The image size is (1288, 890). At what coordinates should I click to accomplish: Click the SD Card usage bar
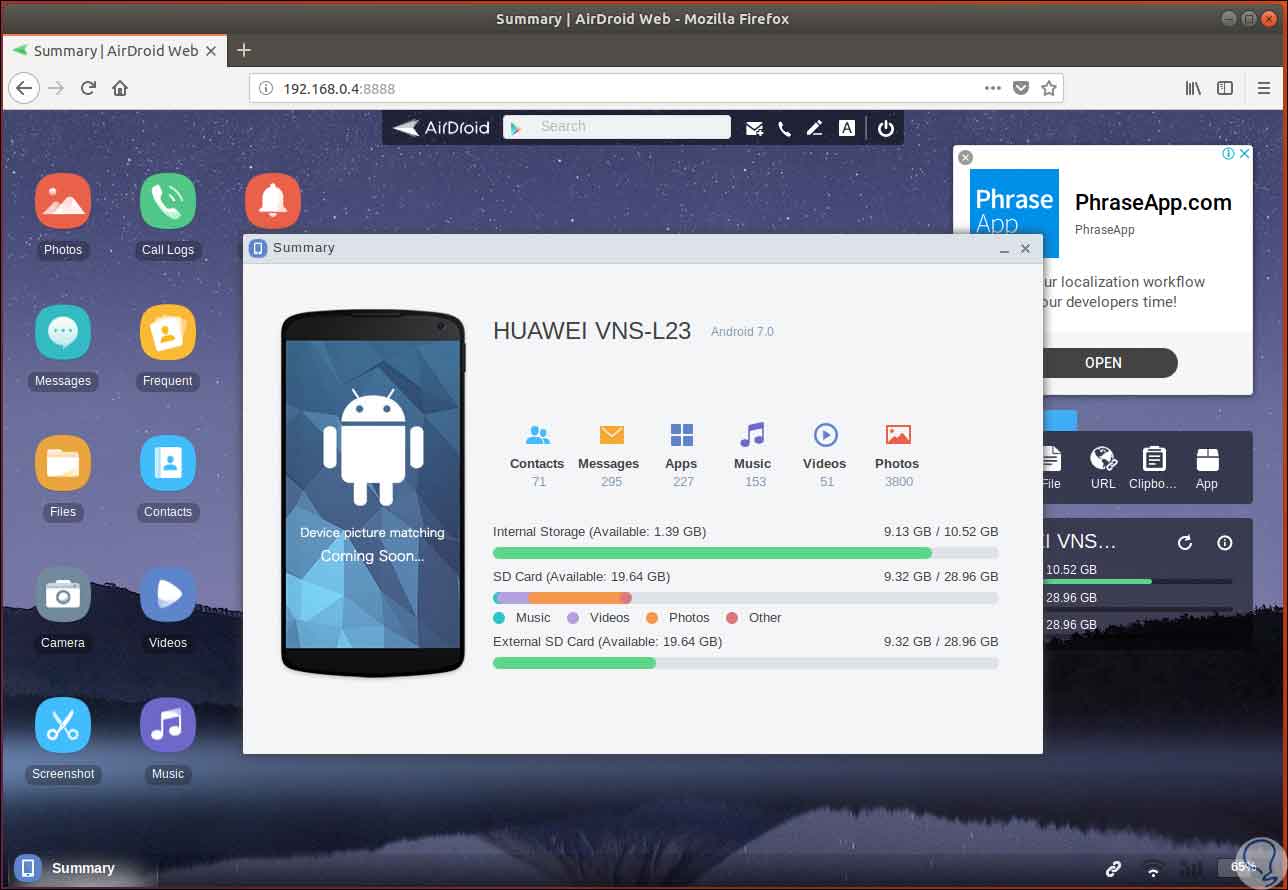pyautogui.click(x=745, y=598)
